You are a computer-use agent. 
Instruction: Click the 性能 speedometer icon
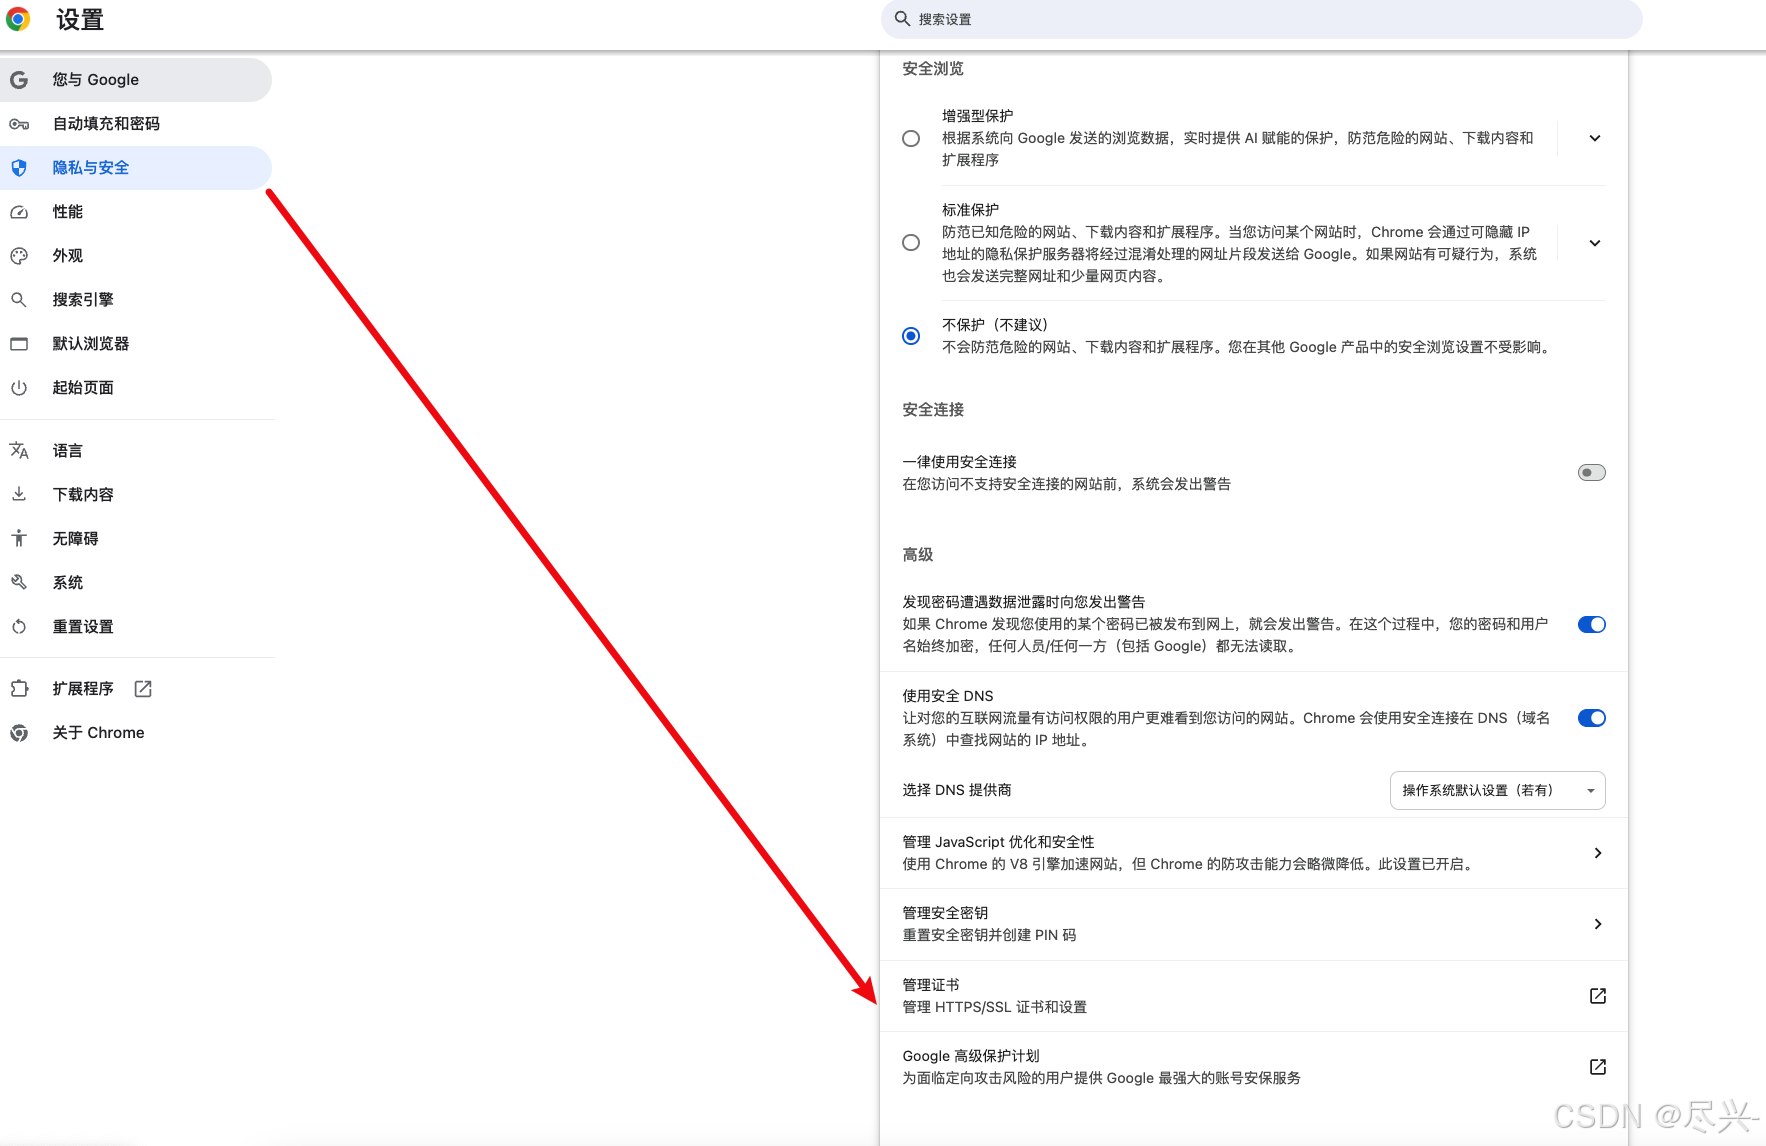click(20, 211)
